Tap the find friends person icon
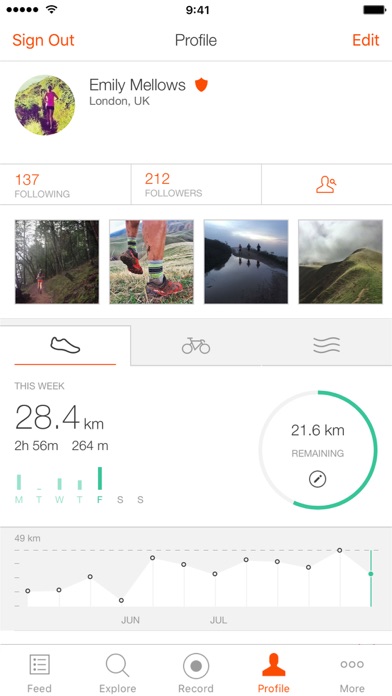Viewport: 392px width, 696px height. [326, 185]
